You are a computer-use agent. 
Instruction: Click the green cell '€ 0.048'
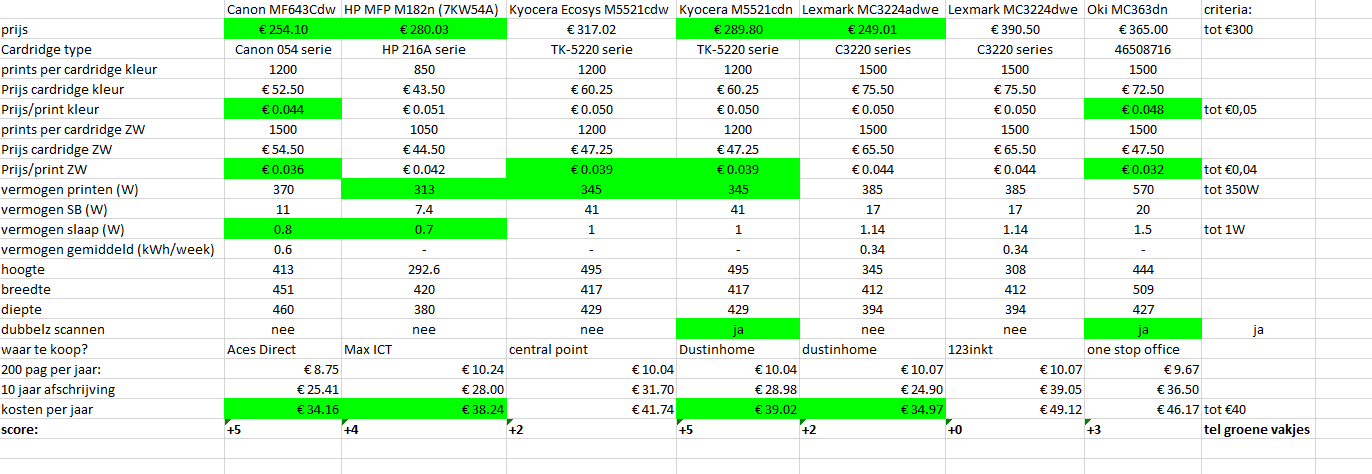(x=1143, y=110)
